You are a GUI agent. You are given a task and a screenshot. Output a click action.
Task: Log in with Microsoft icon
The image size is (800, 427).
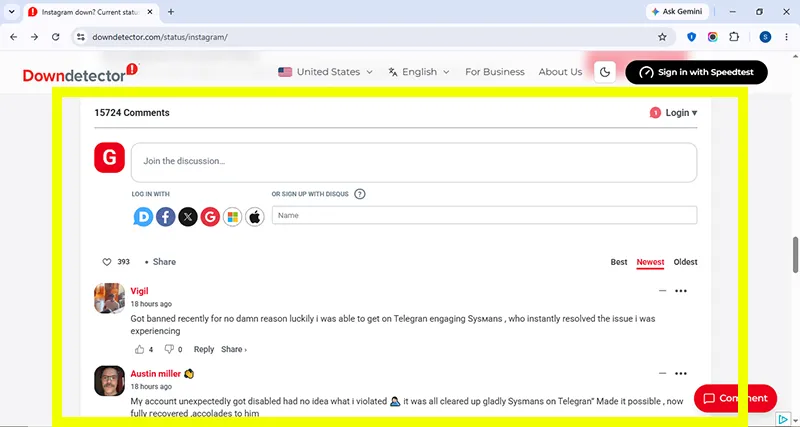[233, 217]
